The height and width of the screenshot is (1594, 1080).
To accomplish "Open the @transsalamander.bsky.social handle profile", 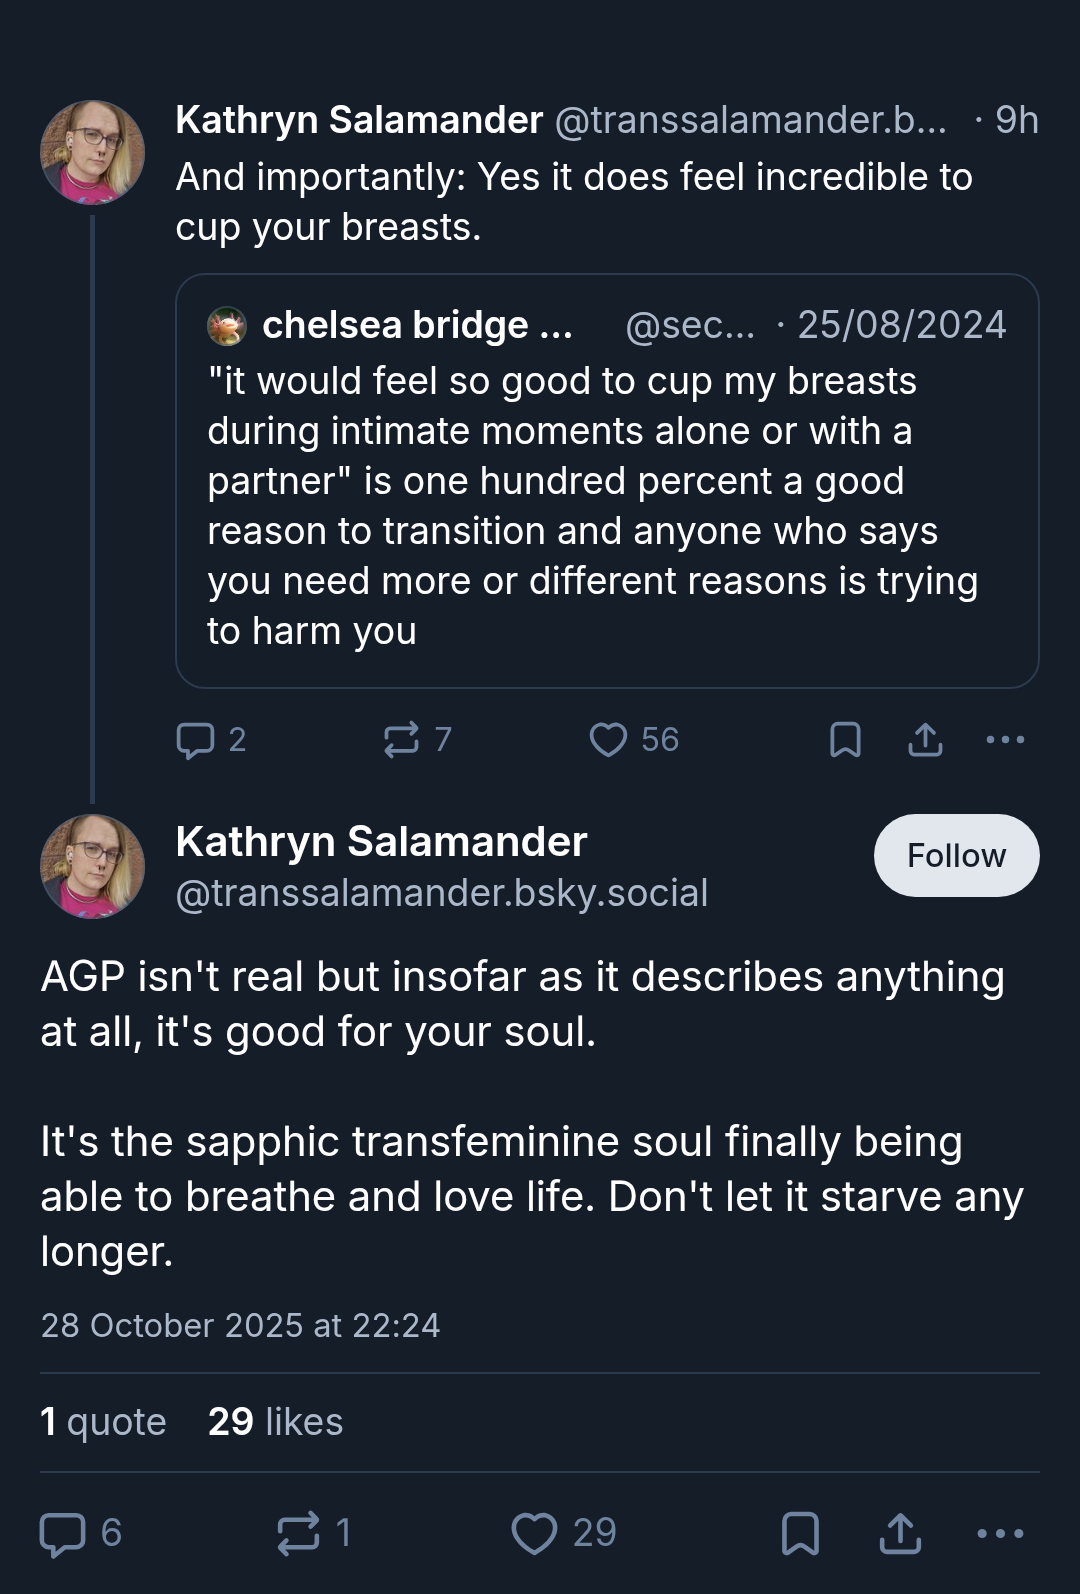I will (x=442, y=892).
